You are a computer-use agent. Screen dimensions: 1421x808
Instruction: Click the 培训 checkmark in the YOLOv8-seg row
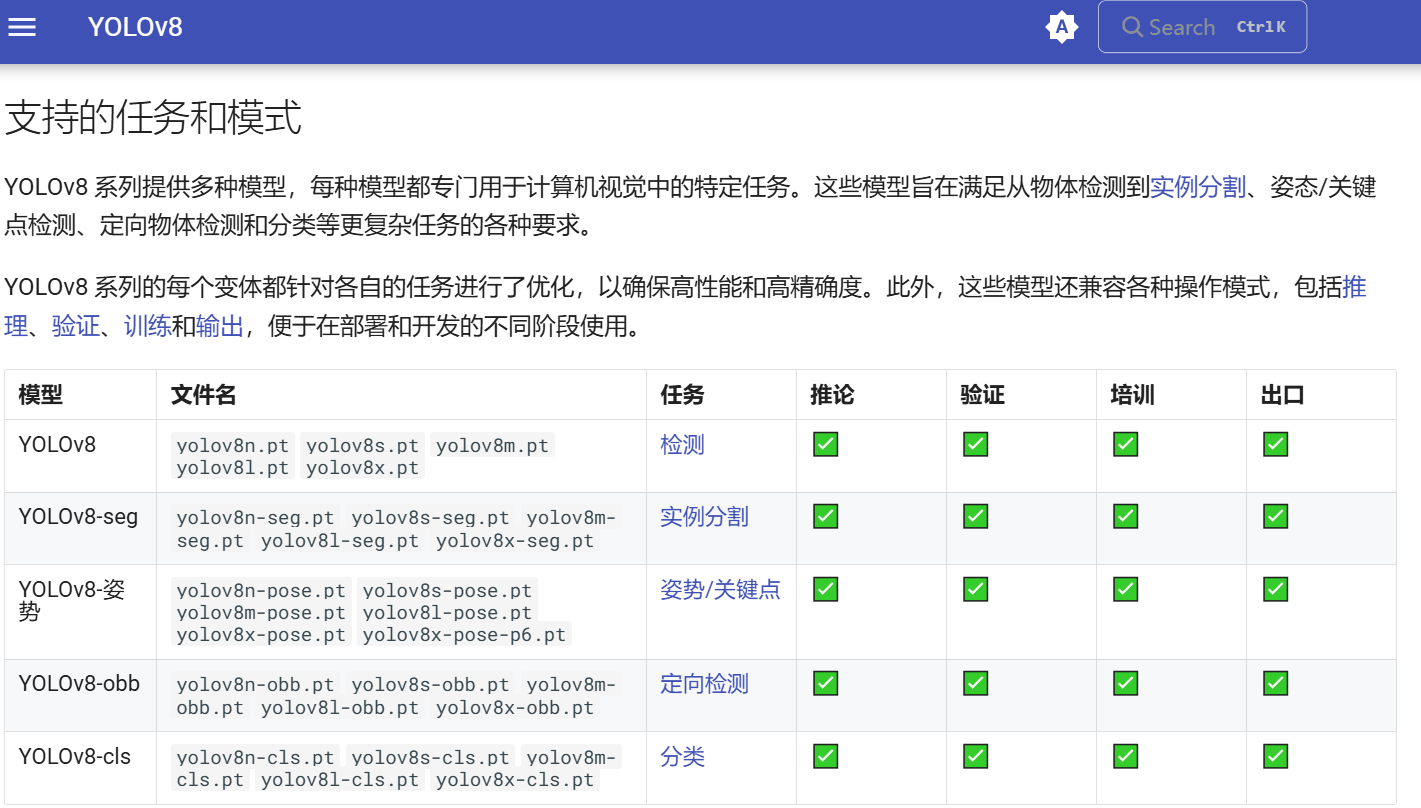point(1125,516)
